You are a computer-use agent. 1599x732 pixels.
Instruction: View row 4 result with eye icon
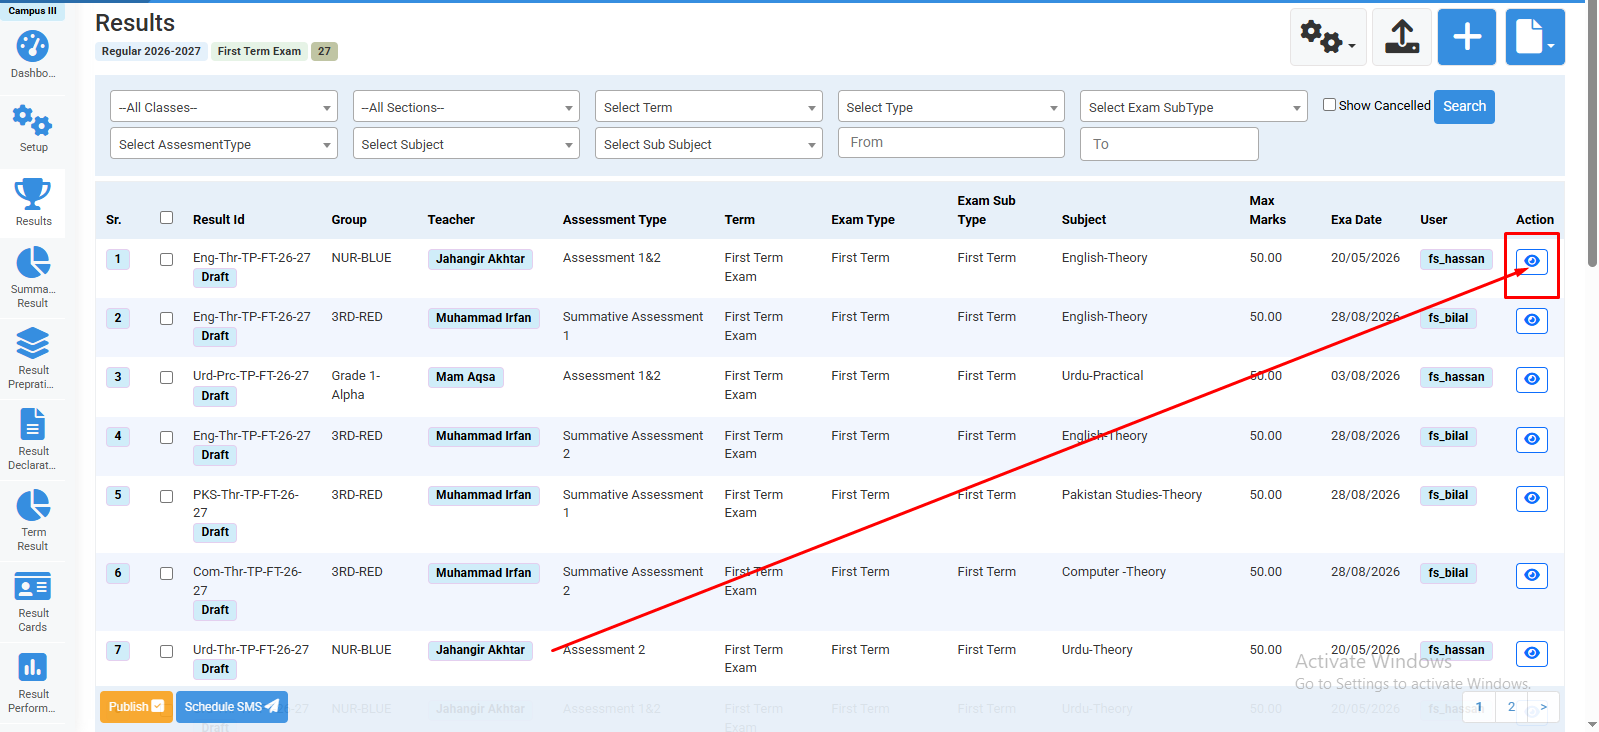(1532, 440)
